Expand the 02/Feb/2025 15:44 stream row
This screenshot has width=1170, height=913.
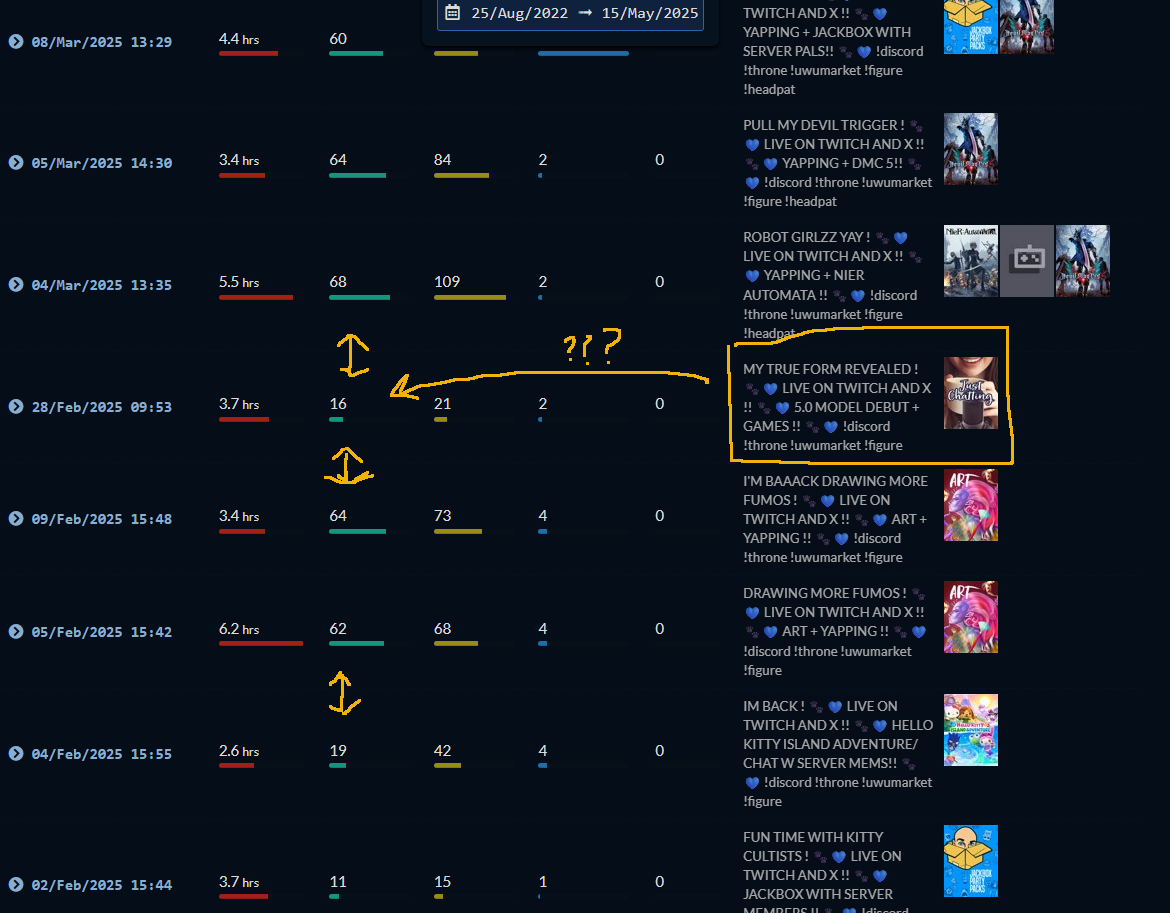tap(16, 885)
